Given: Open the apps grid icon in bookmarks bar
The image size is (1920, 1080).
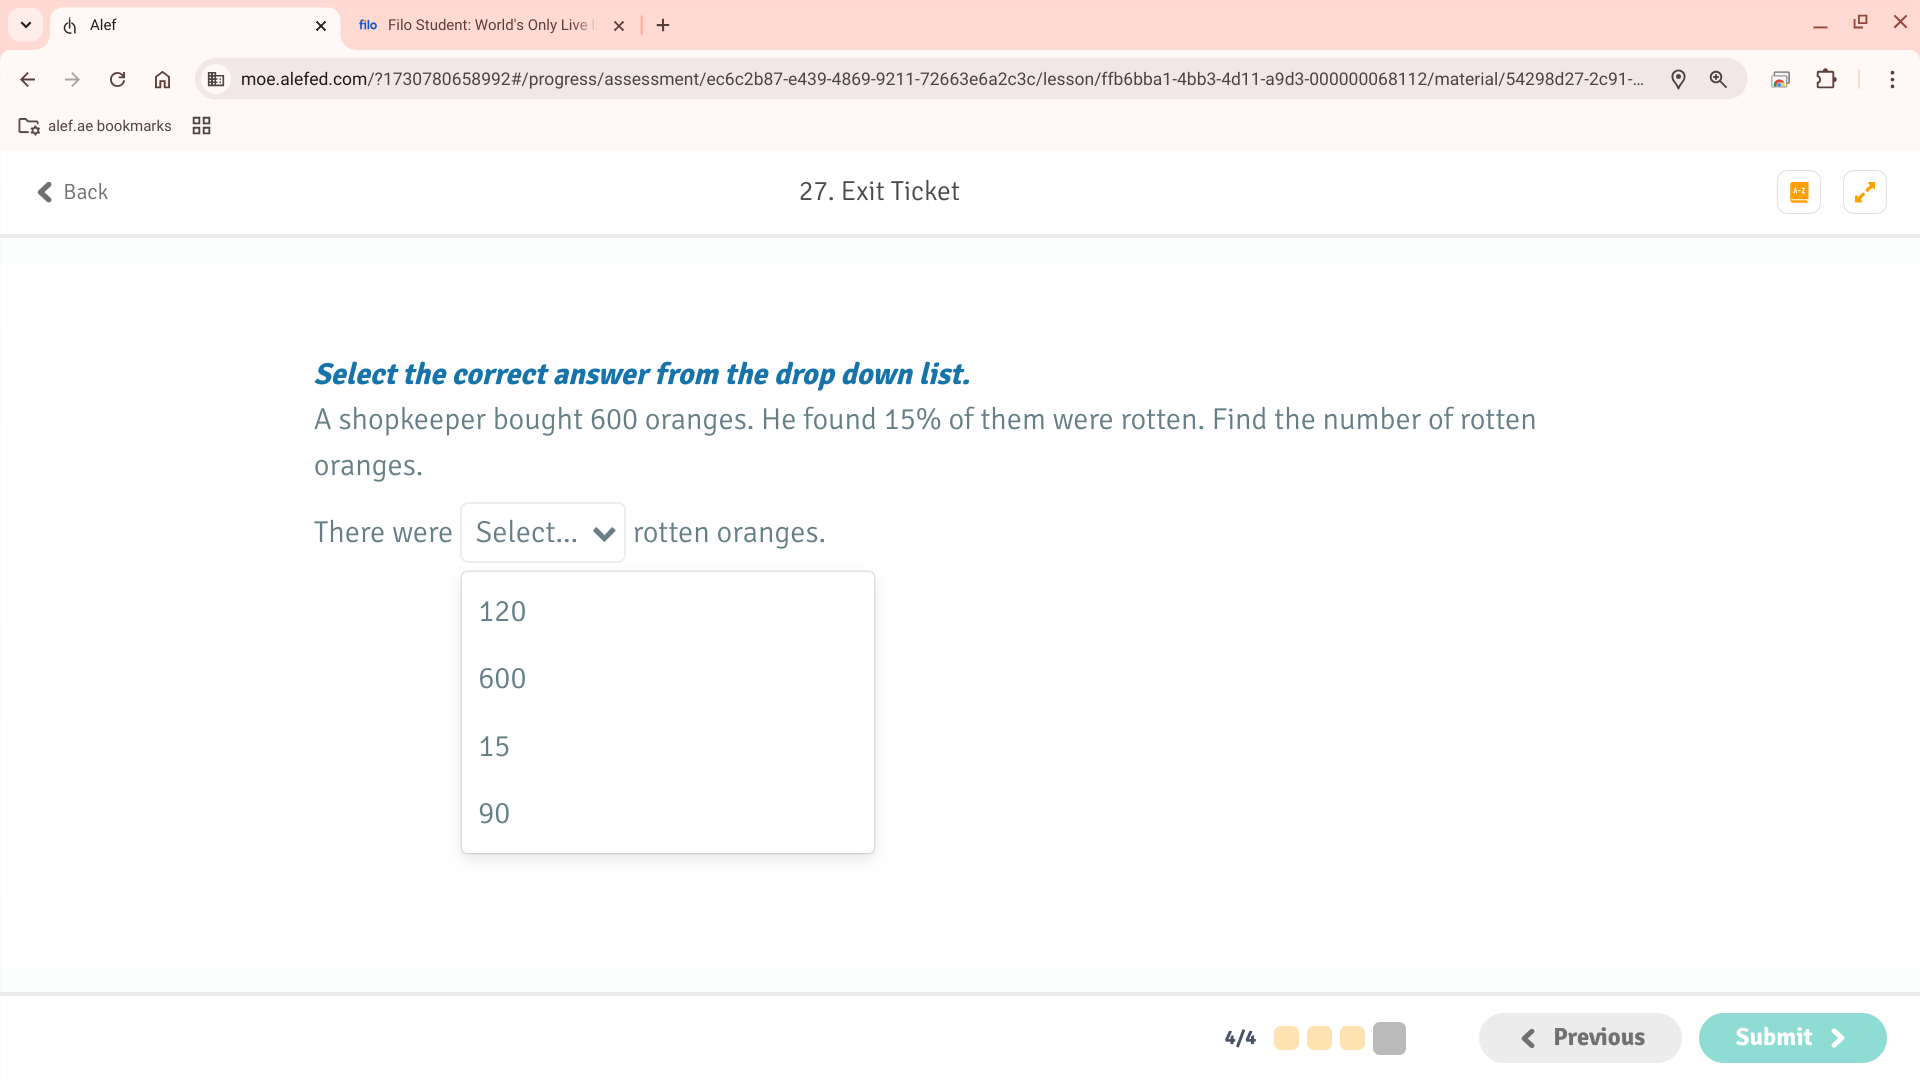Looking at the screenshot, I should pos(201,126).
